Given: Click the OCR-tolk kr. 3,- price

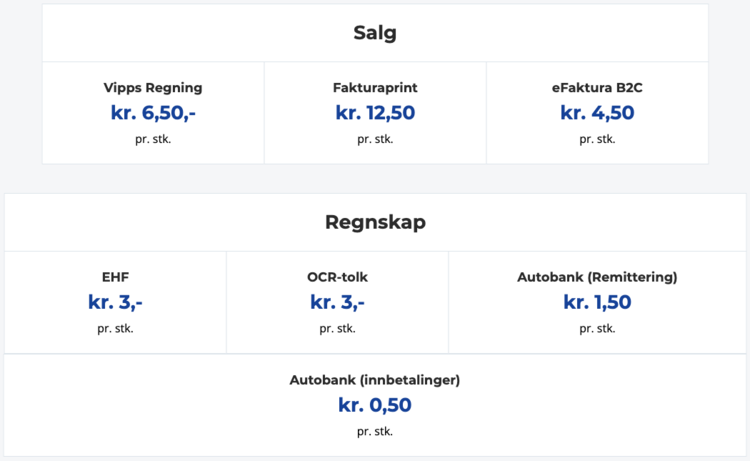Looking at the screenshot, I should pyautogui.click(x=337, y=302).
